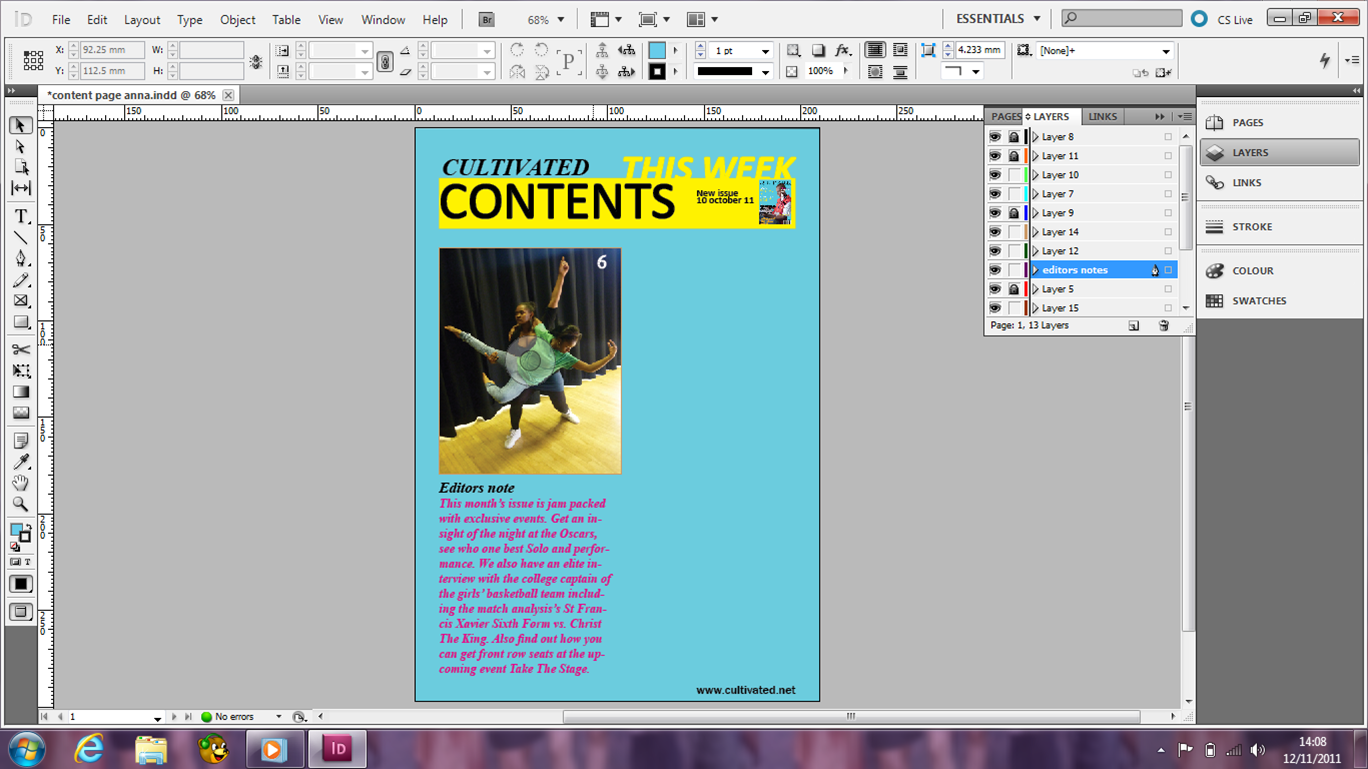Select the Direct Selection tool
Screen dimensions: 1368x769
tap(20, 146)
